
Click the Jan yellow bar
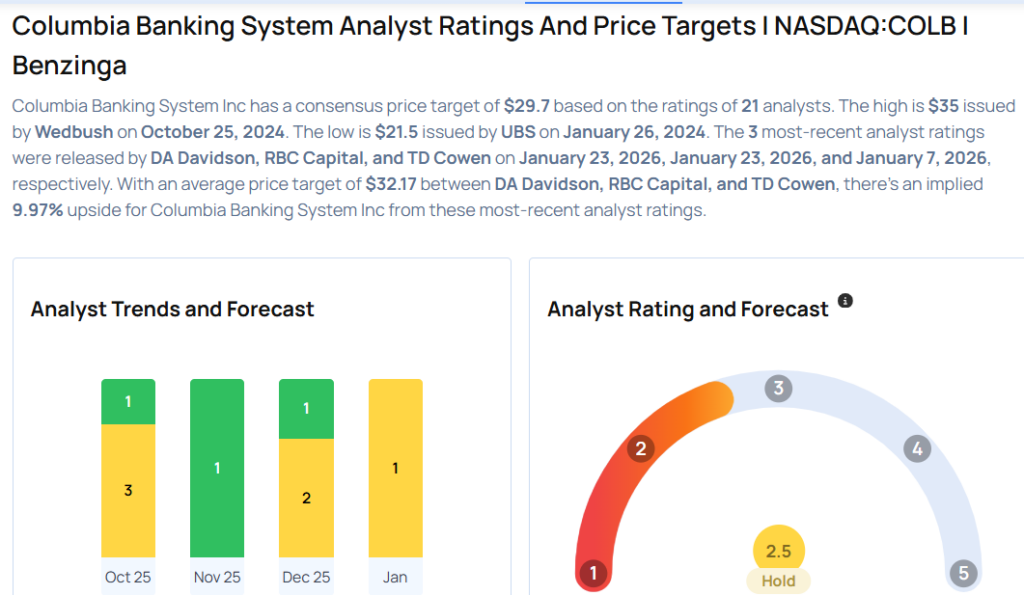coord(395,468)
